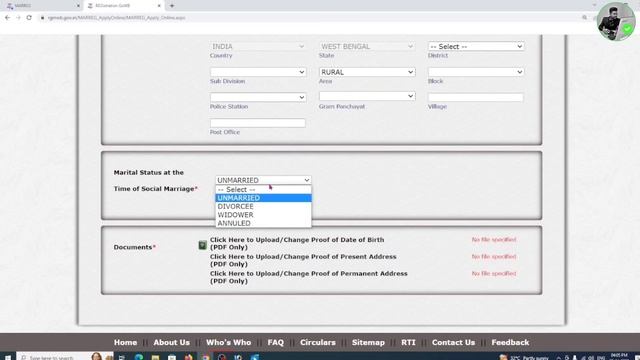Viewport: 640px width, 360px height.
Task: Click the webcam presenter thumbnail
Action: point(616,21)
